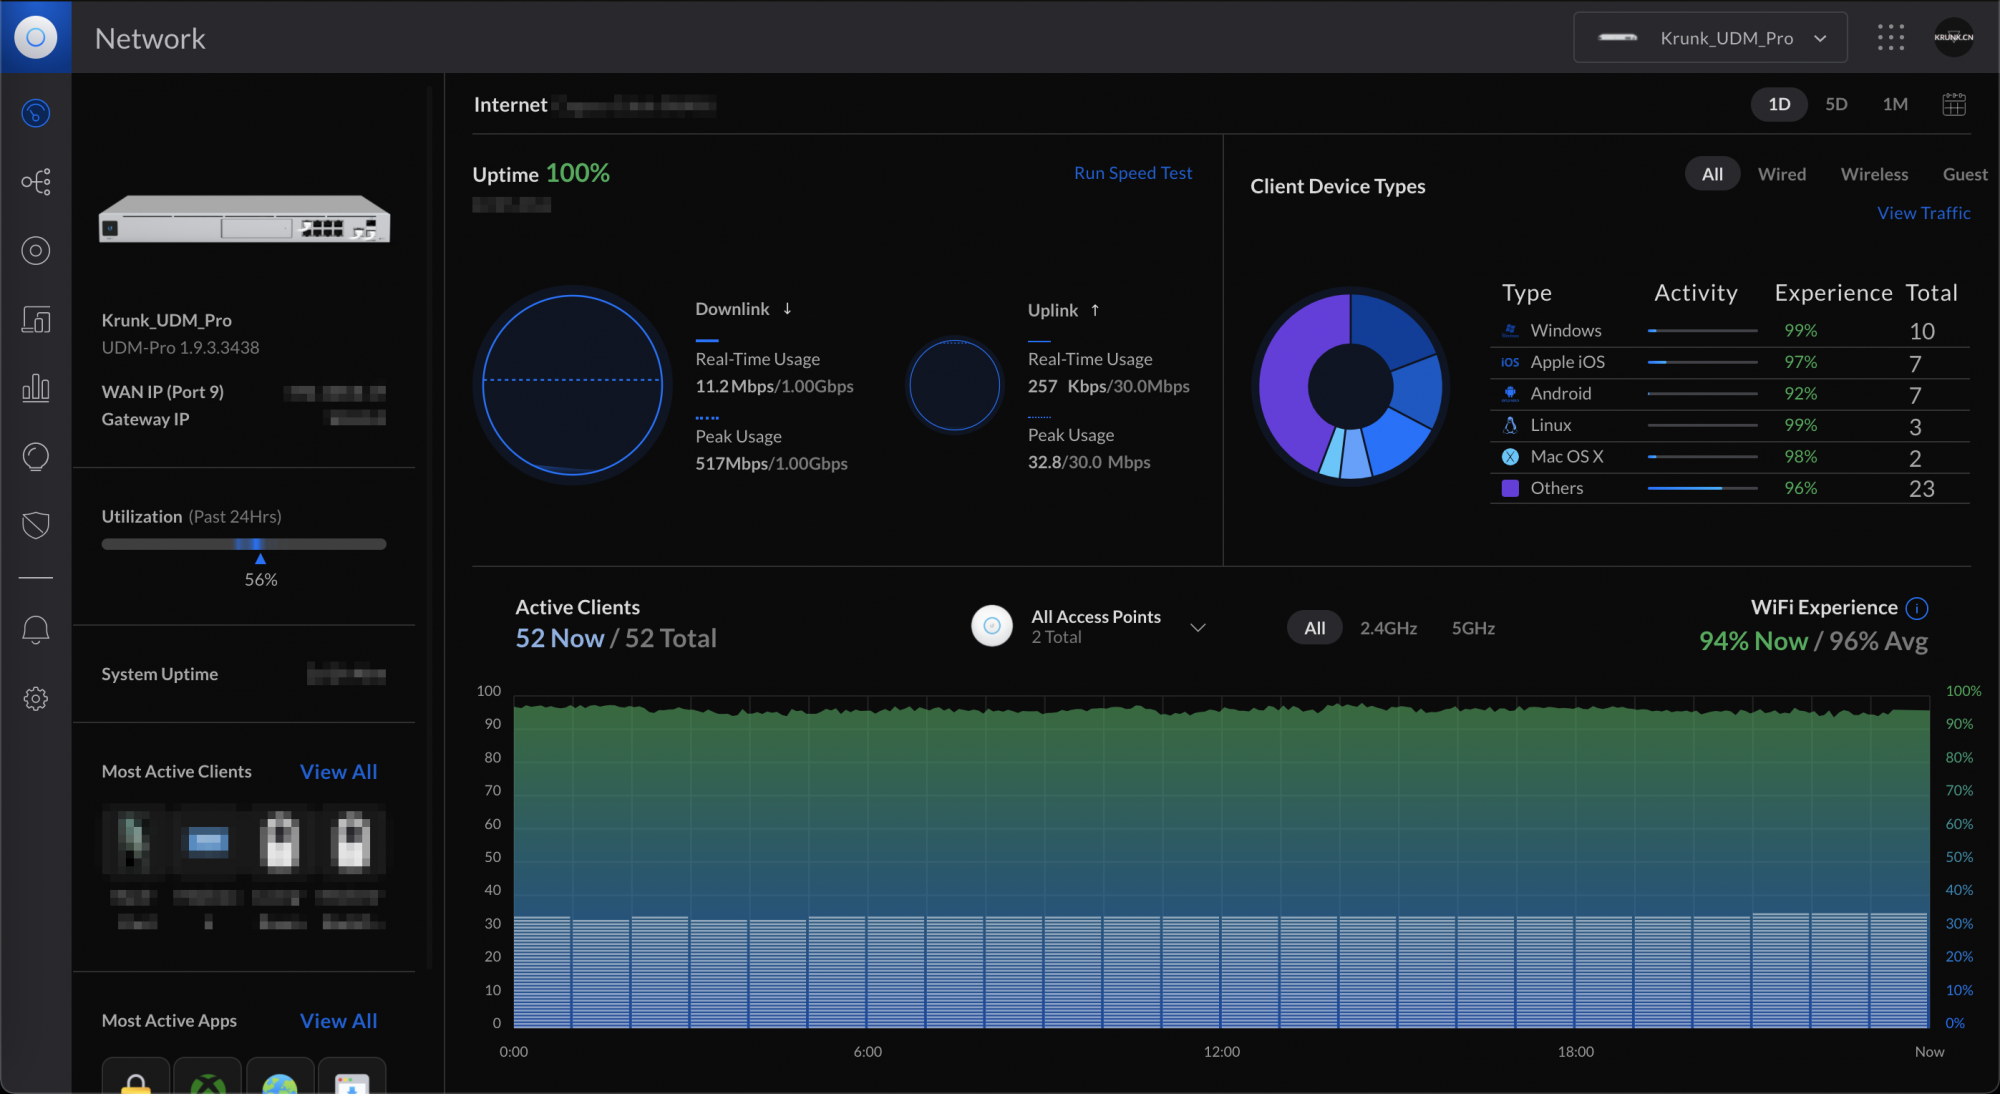Open the Threat Management shield icon
This screenshot has height=1094, width=2000.
(x=36, y=525)
